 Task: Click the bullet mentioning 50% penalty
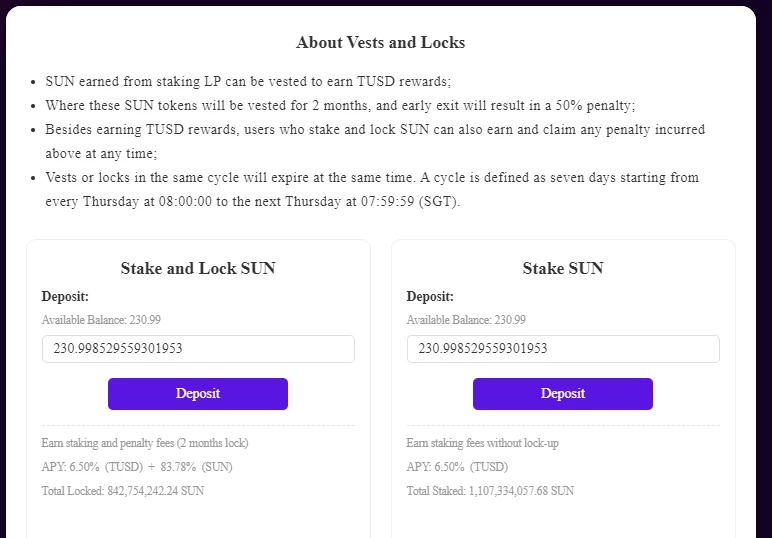click(340, 105)
